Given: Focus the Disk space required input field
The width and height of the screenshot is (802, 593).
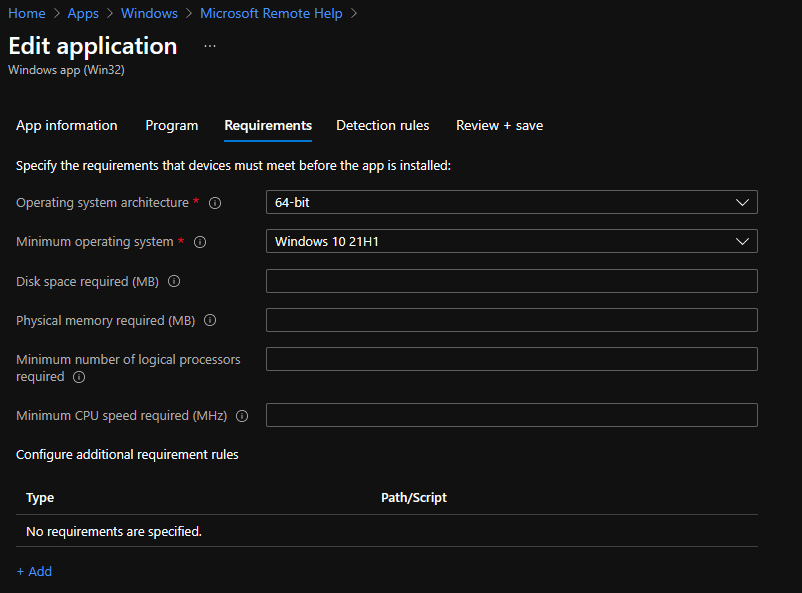Looking at the screenshot, I should (511, 281).
